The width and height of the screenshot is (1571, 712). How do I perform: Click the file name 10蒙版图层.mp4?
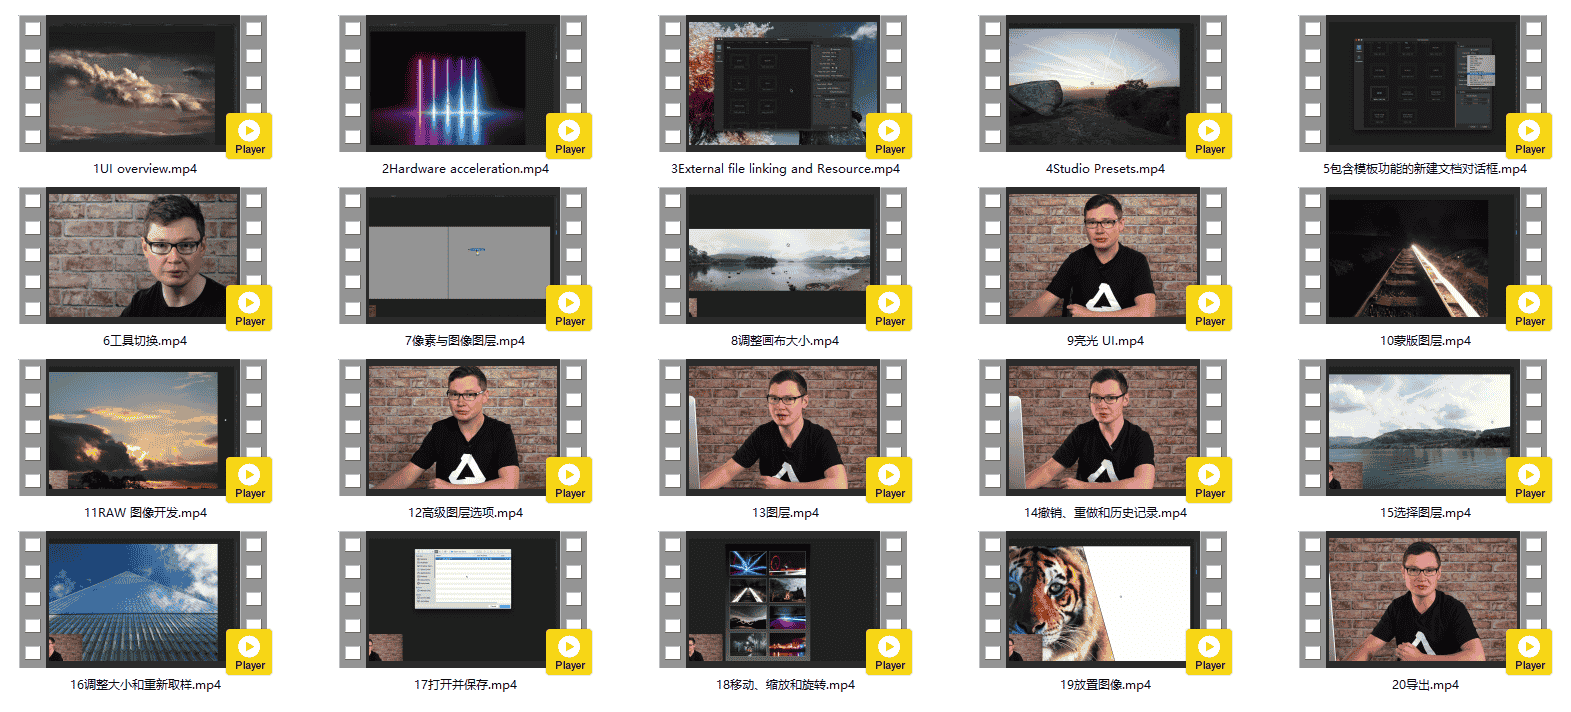pos(1425,341)
